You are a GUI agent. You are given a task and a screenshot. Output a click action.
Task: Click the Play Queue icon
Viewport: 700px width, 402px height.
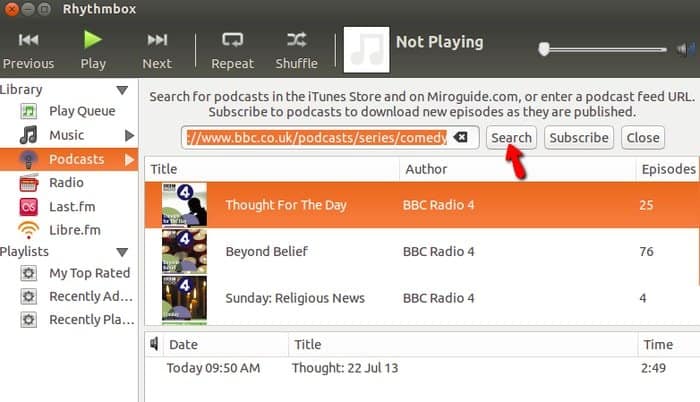click(29, 111)
